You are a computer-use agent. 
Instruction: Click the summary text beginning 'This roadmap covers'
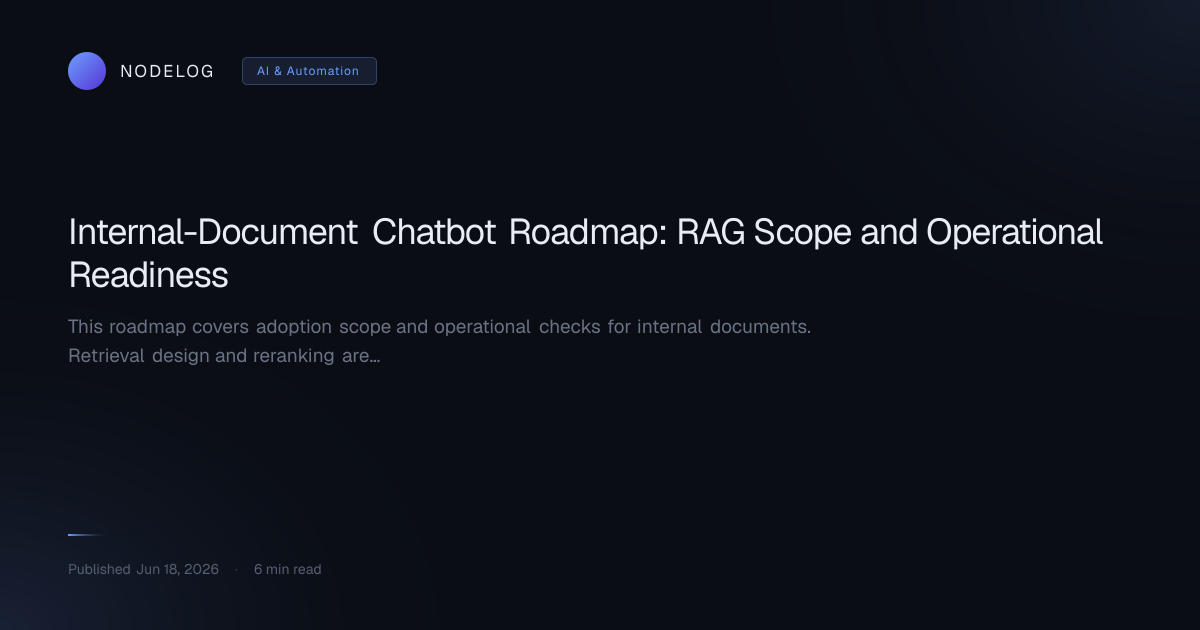[440, 341]
